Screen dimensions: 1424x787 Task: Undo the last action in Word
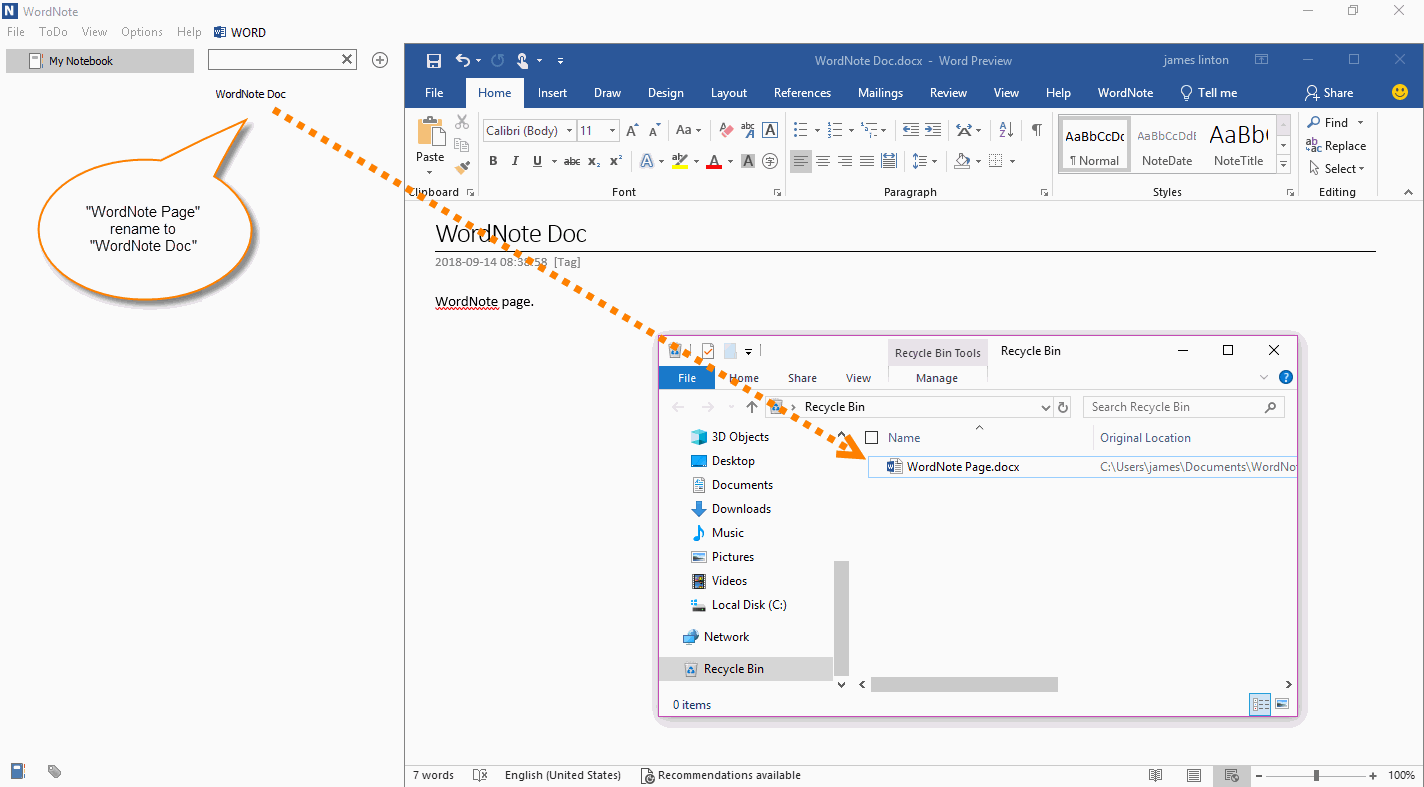pyautogui.click(x=463, y=60)
